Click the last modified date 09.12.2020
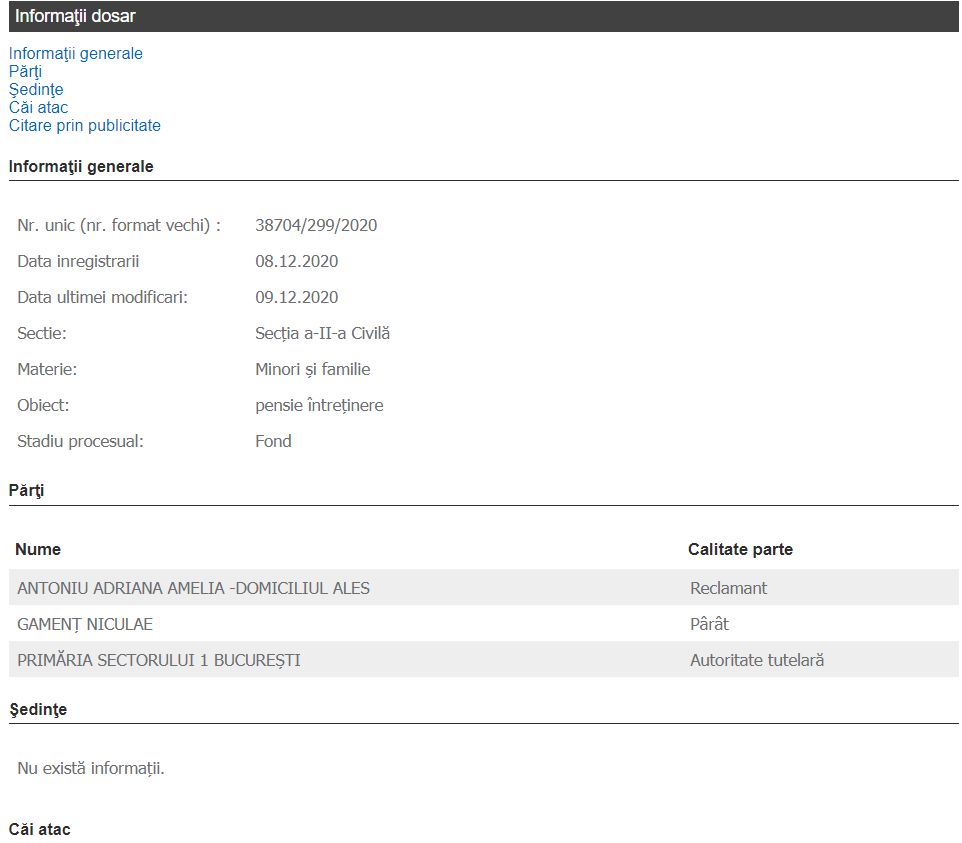 coord(296,298)
